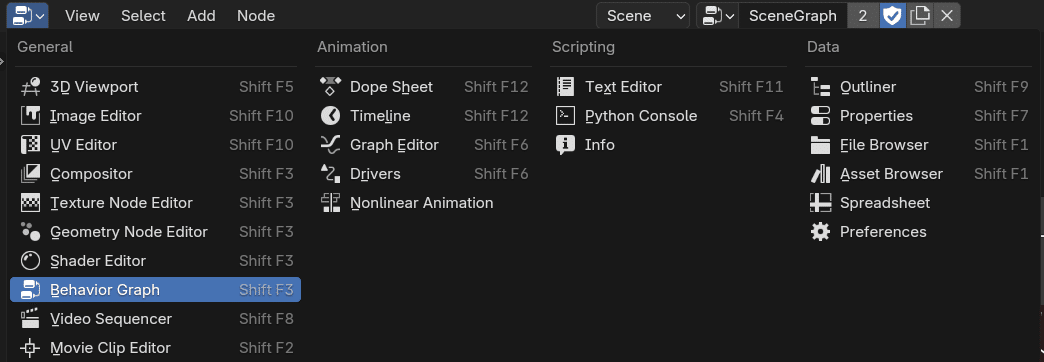Click the Graph Editor curve icon
This screenshot has height=362, width=1044.
pos(331,145)
